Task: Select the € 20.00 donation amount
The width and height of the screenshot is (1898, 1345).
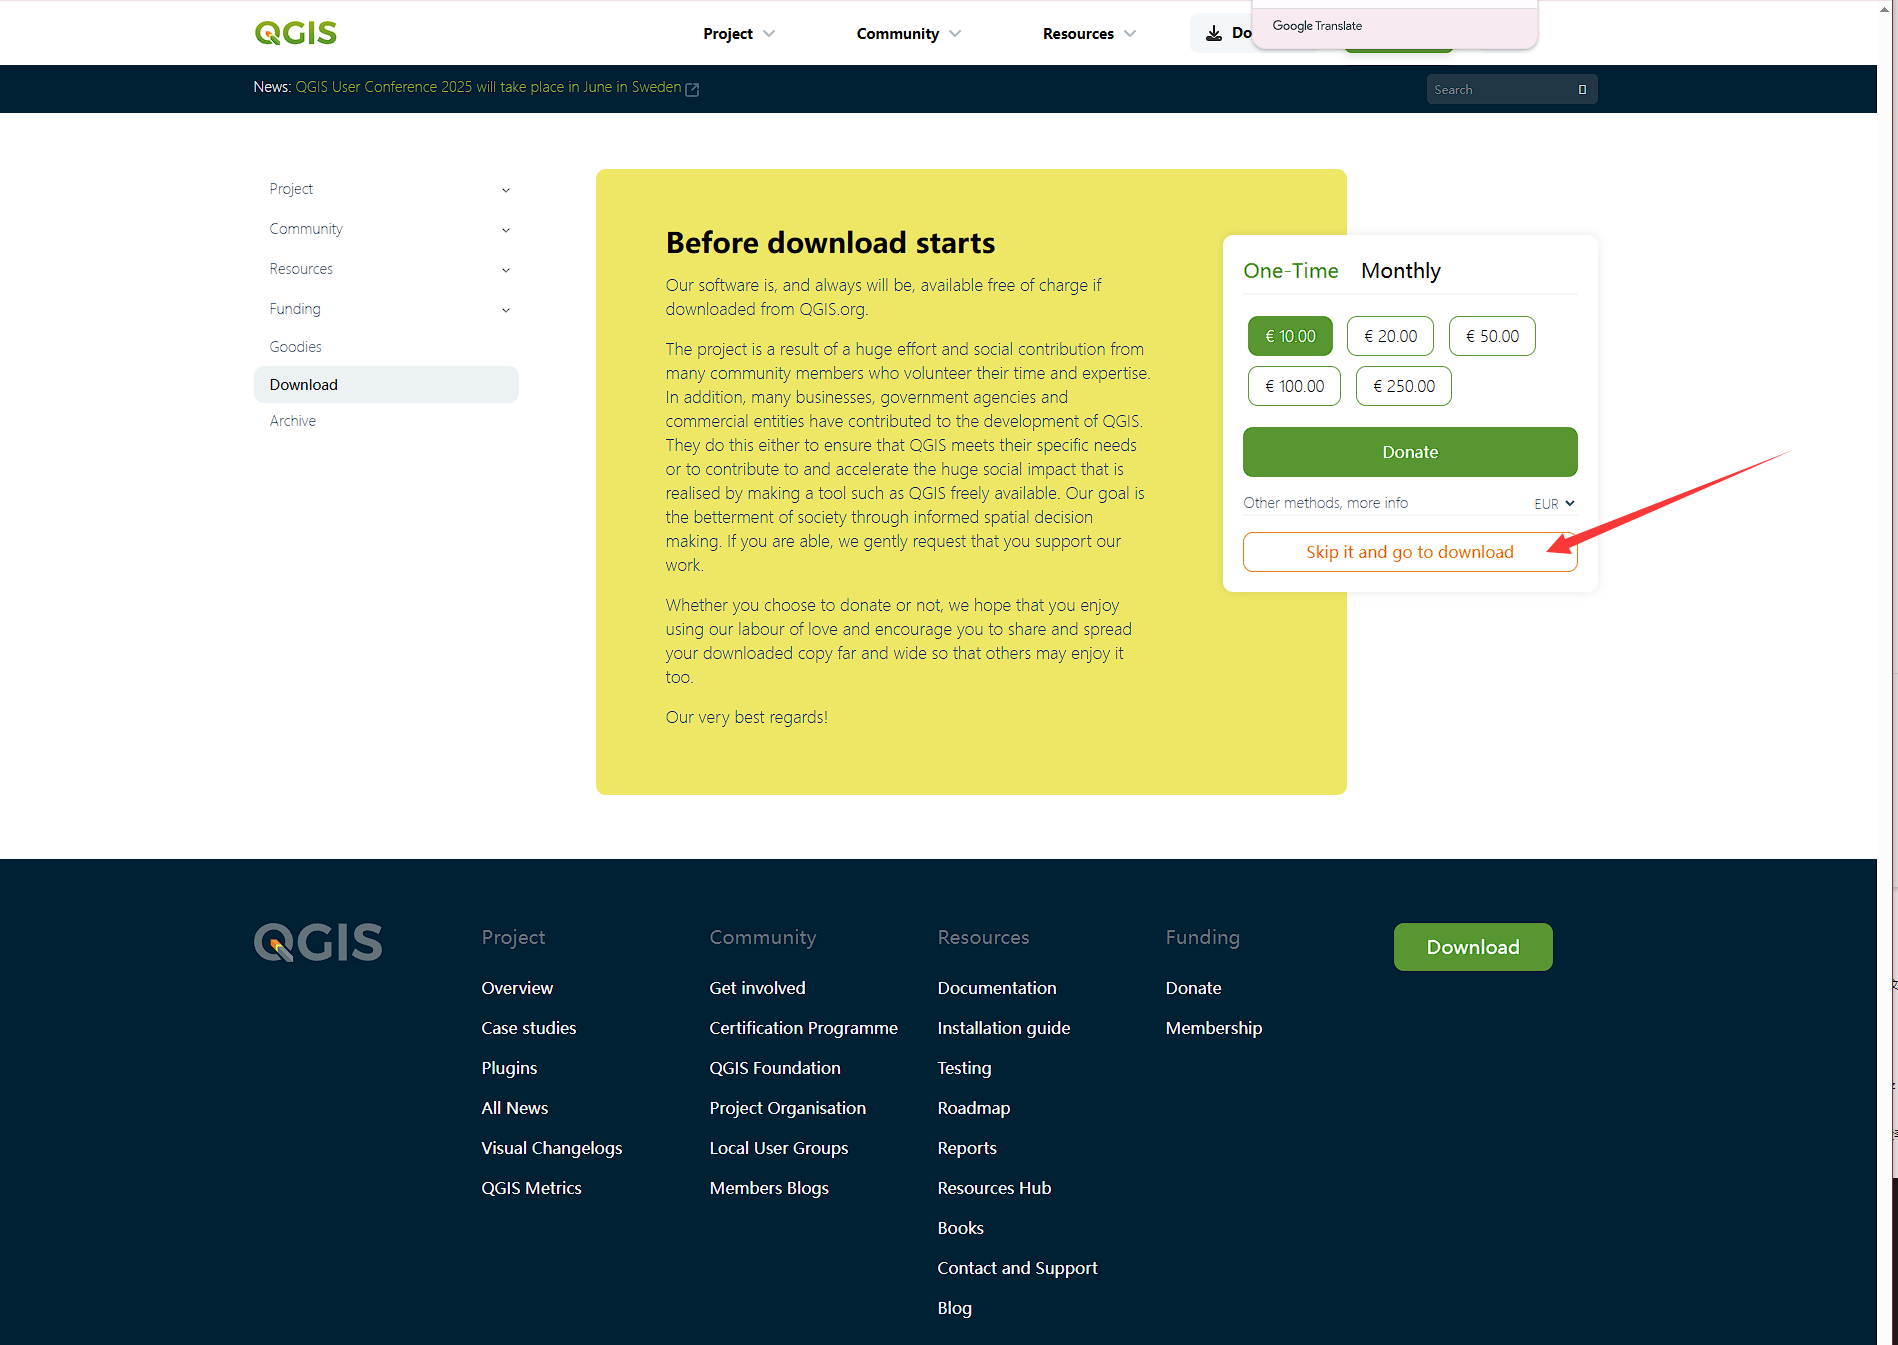Action: tap(1390, 336)
